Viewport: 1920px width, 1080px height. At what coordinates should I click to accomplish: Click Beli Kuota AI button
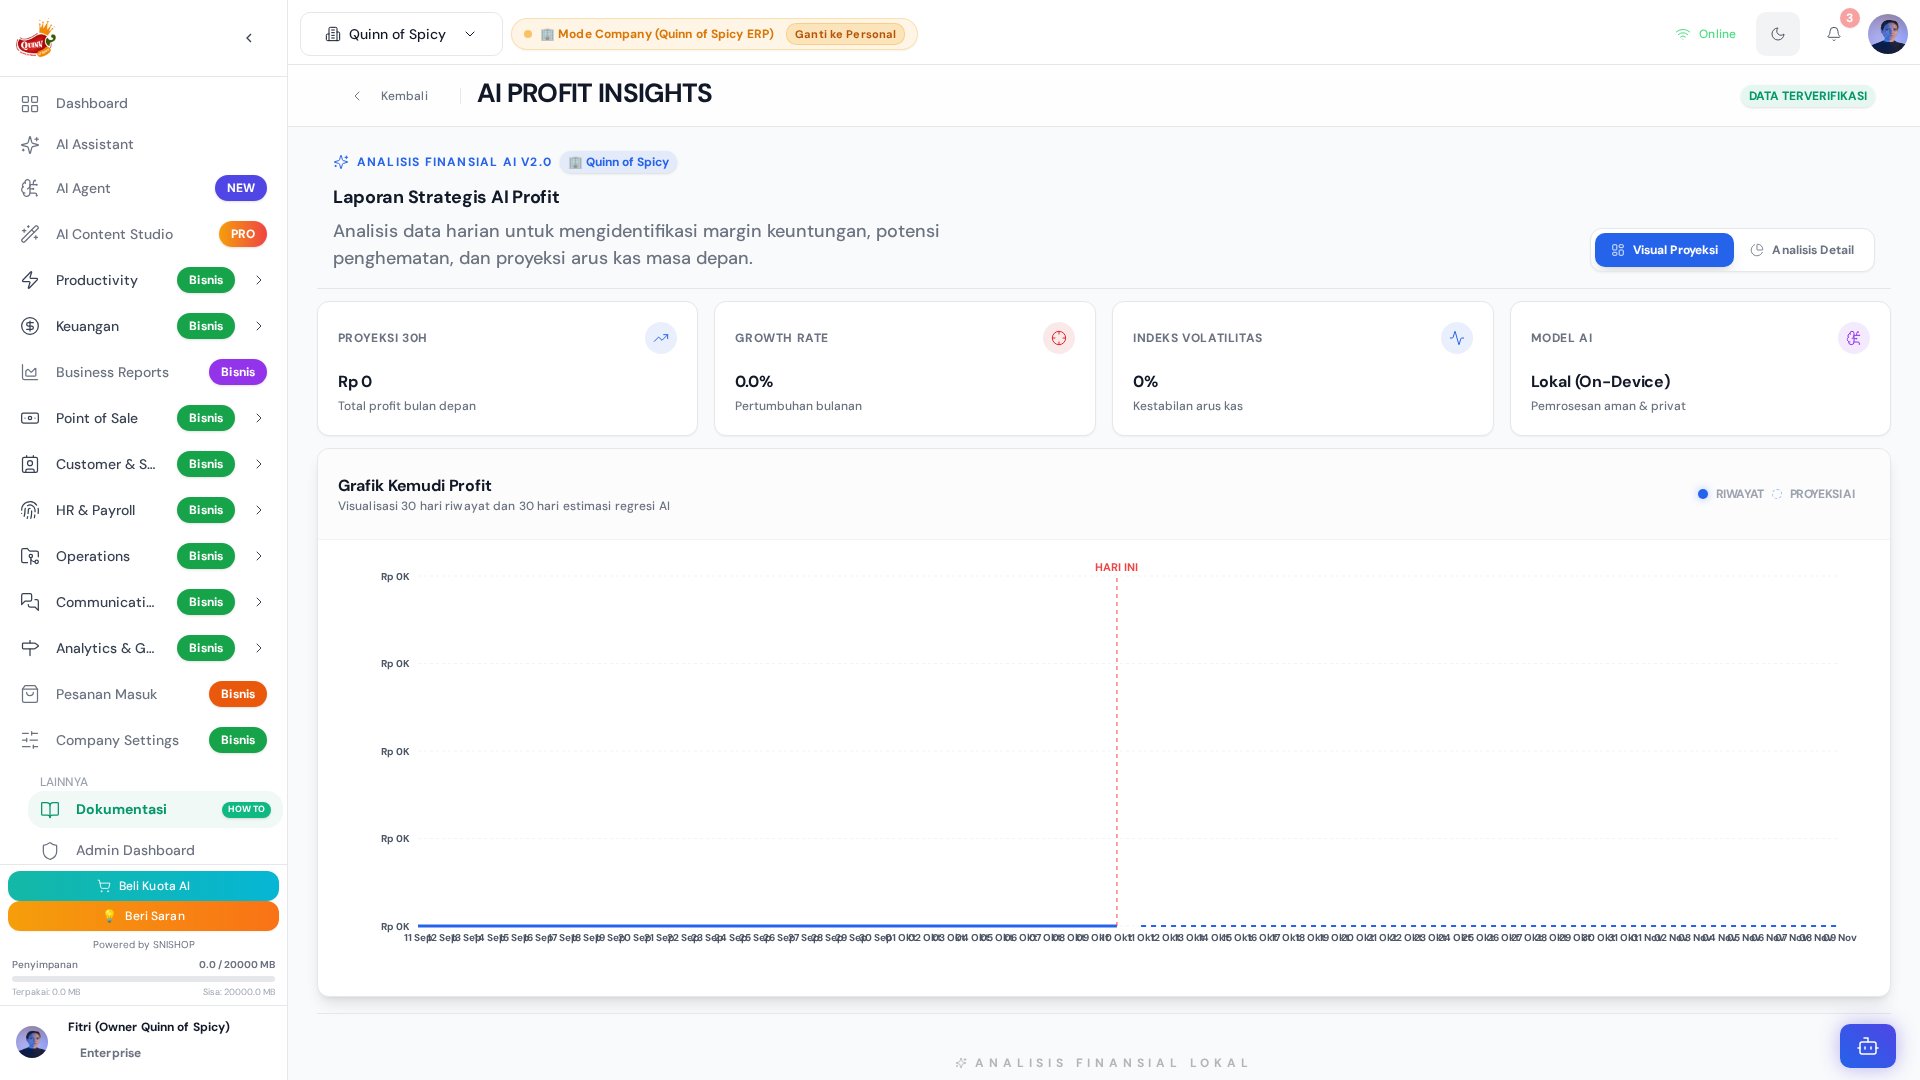coord(143,886)
